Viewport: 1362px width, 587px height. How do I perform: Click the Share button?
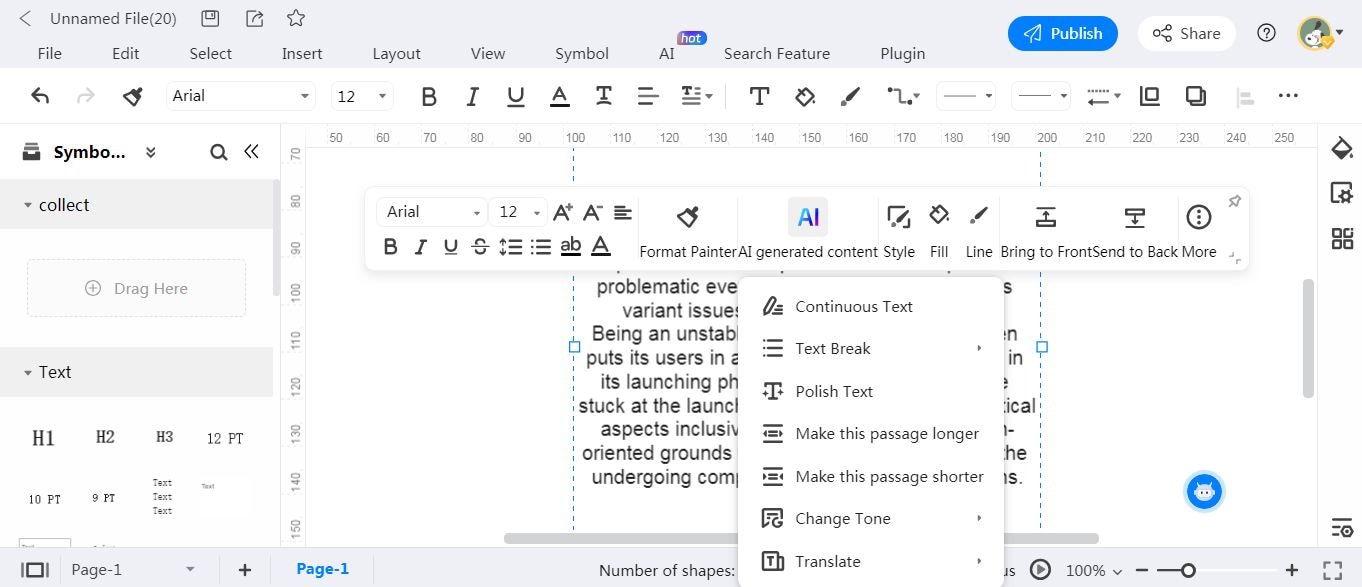pos(1187,33)
